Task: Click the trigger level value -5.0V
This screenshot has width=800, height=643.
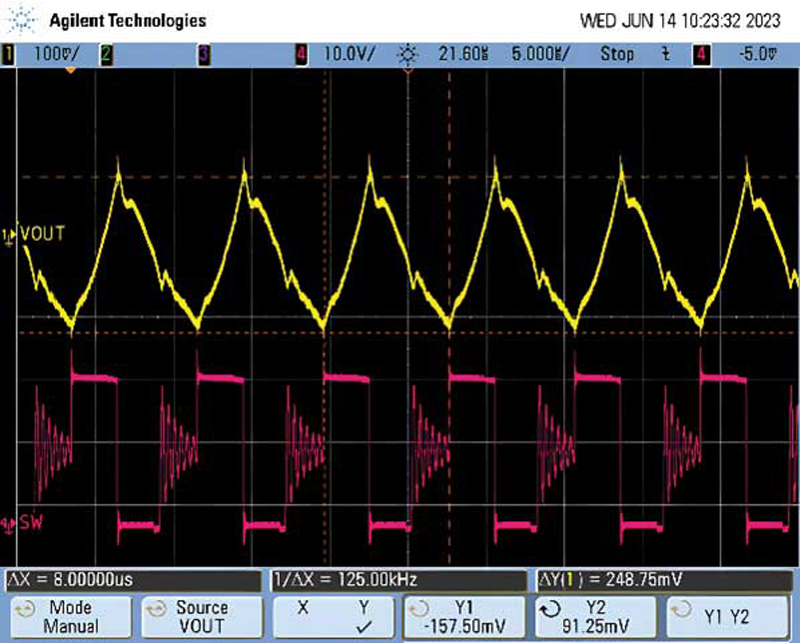Action: tap(750, 54)
